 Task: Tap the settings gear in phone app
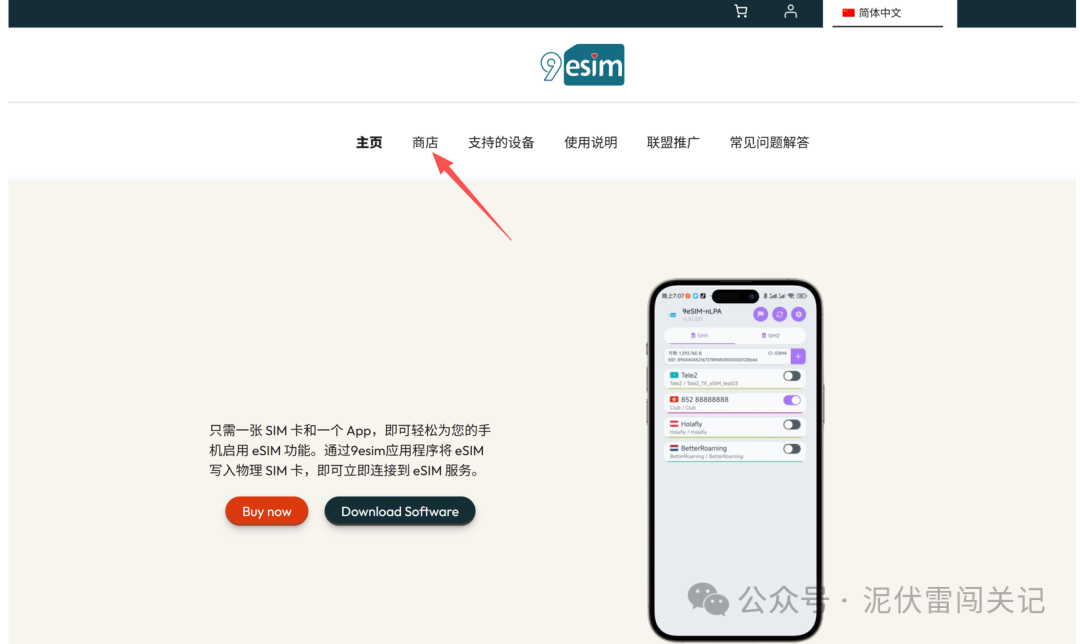click(x=798, y=314)
